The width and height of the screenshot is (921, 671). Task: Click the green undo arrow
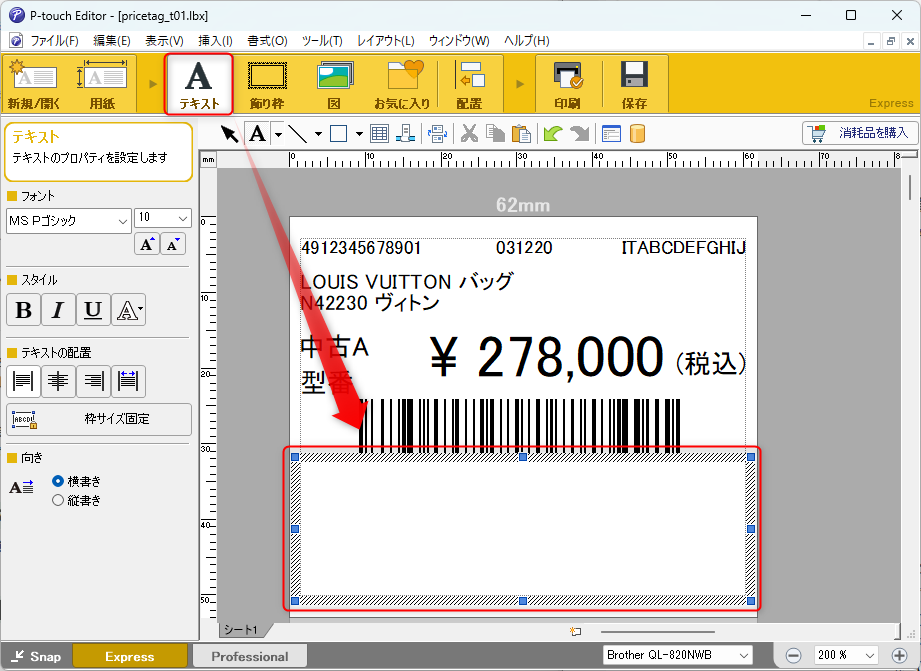coord(552,134)
